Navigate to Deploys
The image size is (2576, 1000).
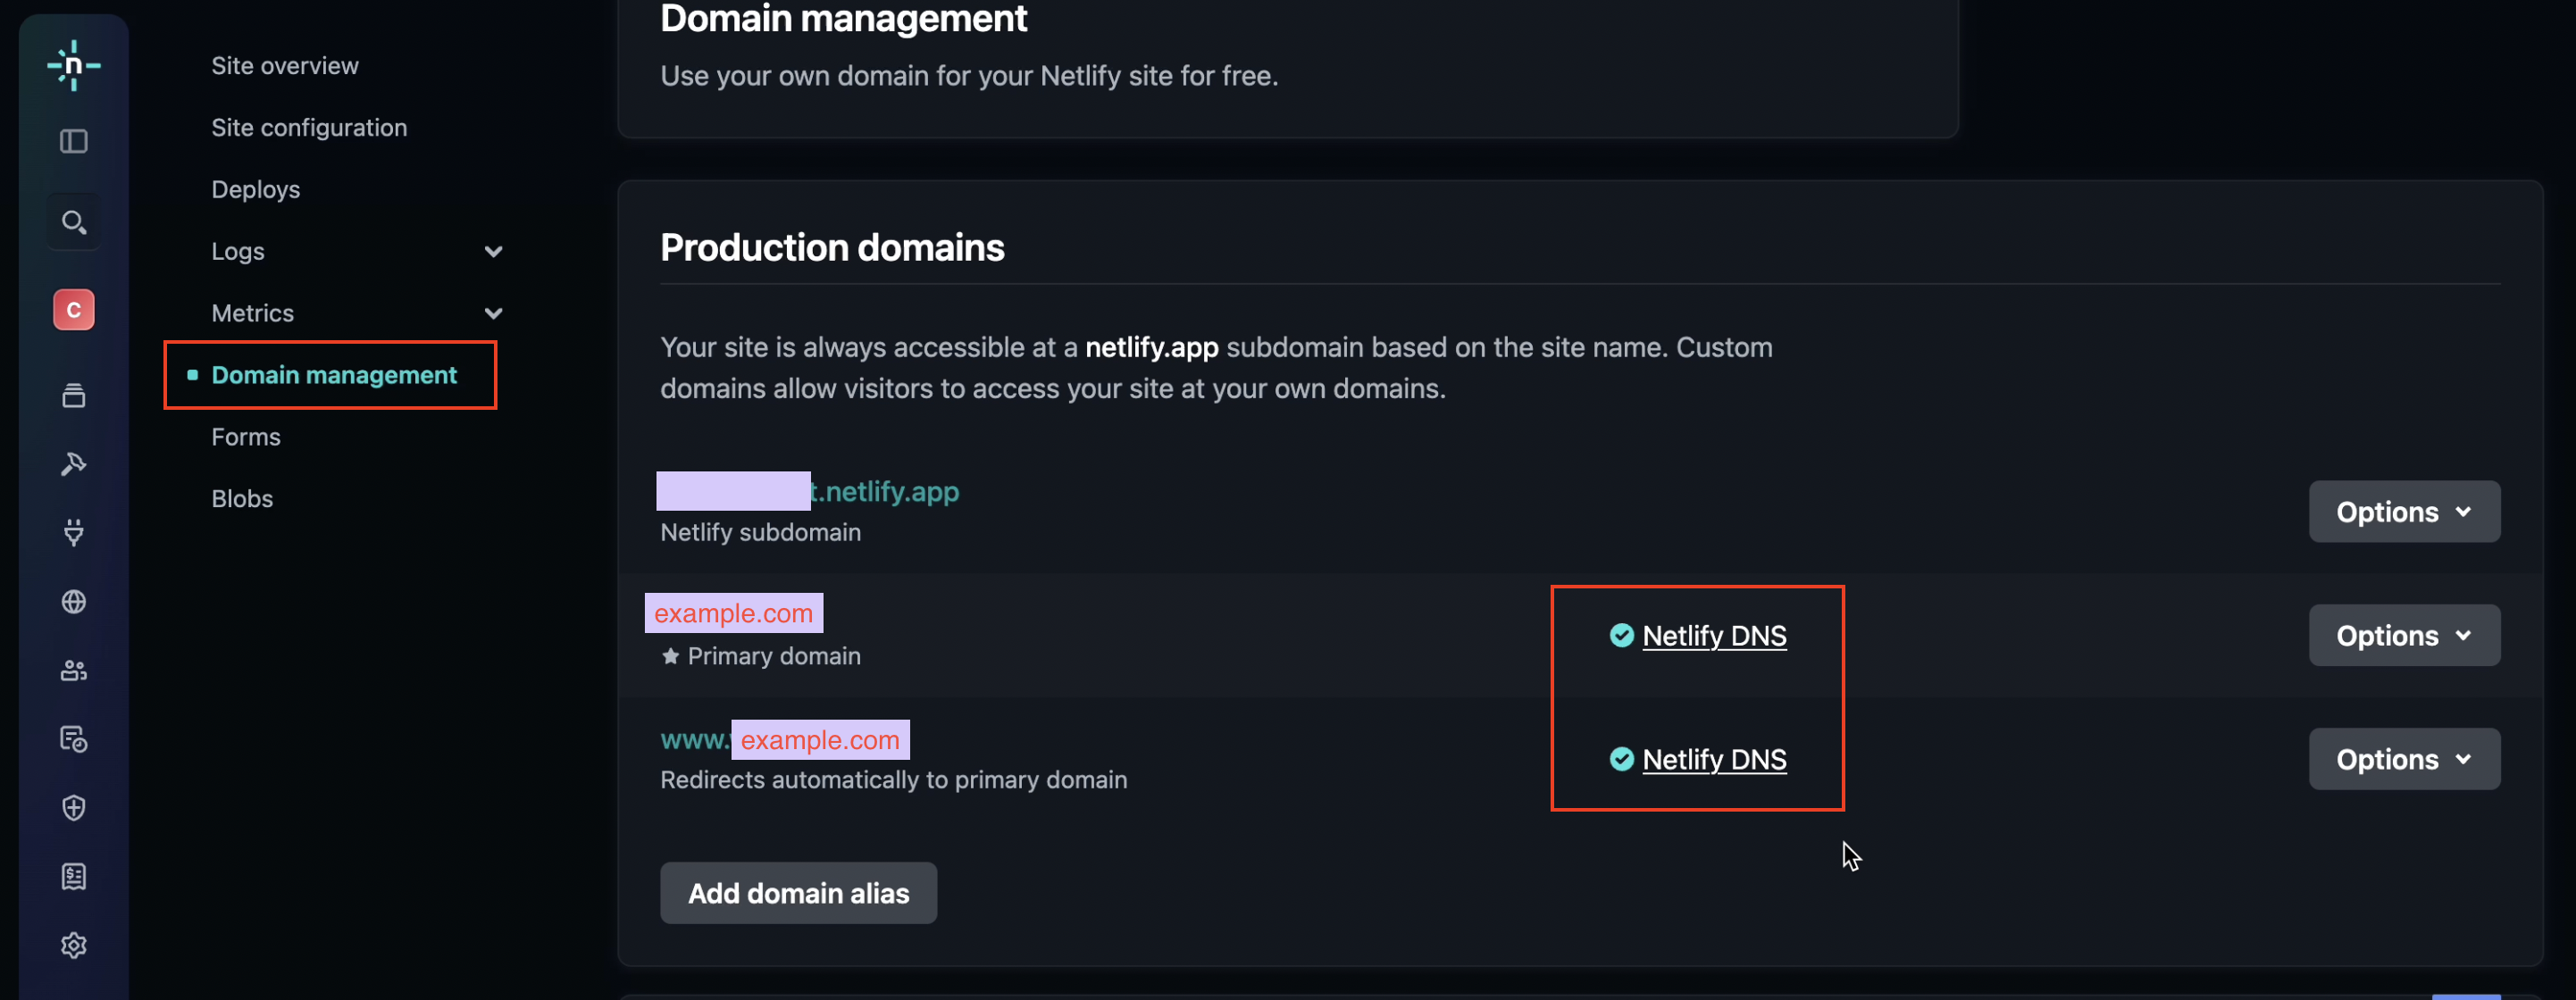pyautogui.click(x=255, y=190)
